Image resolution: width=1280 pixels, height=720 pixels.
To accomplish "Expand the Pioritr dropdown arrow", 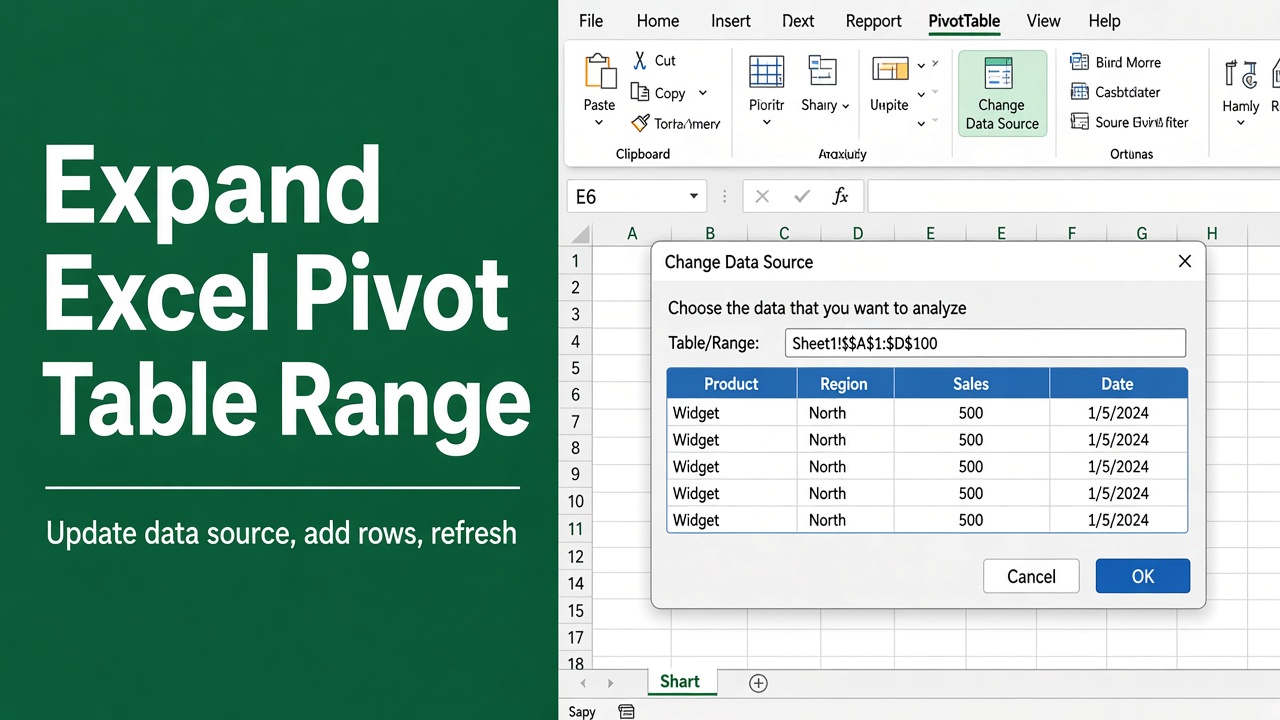I will [767, 123].
